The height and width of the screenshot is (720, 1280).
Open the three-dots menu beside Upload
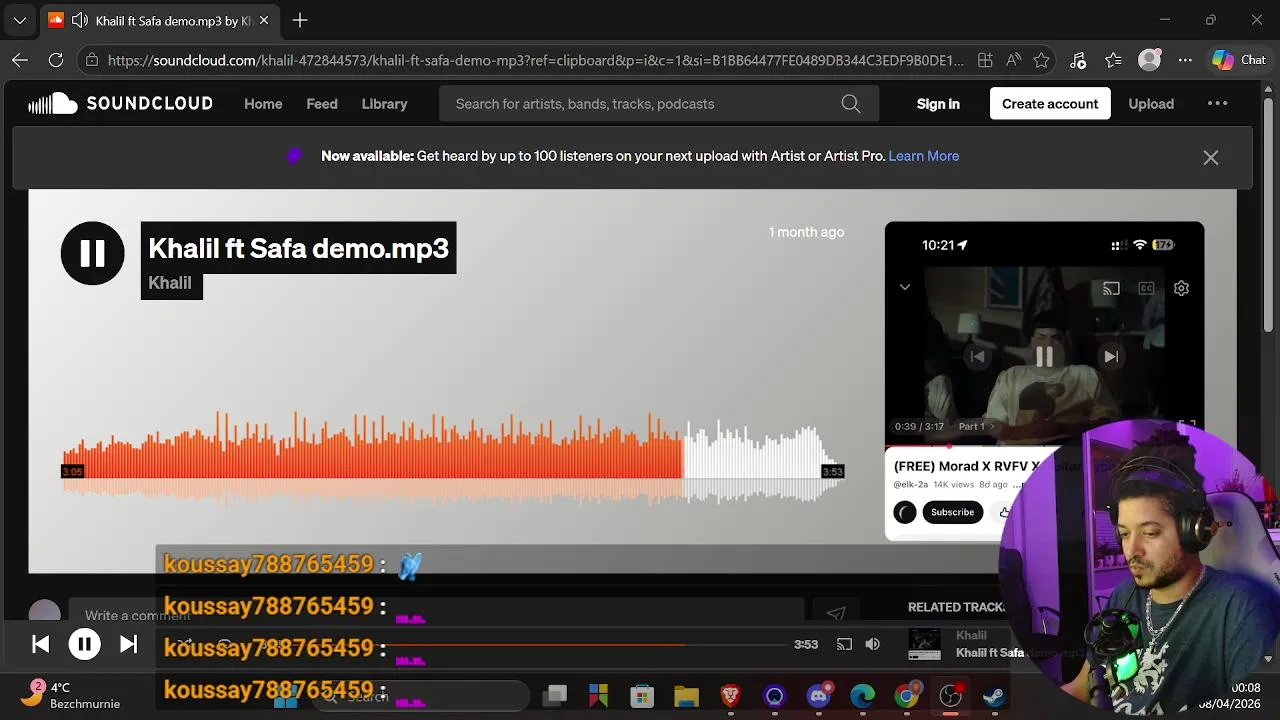(1217, 104)
